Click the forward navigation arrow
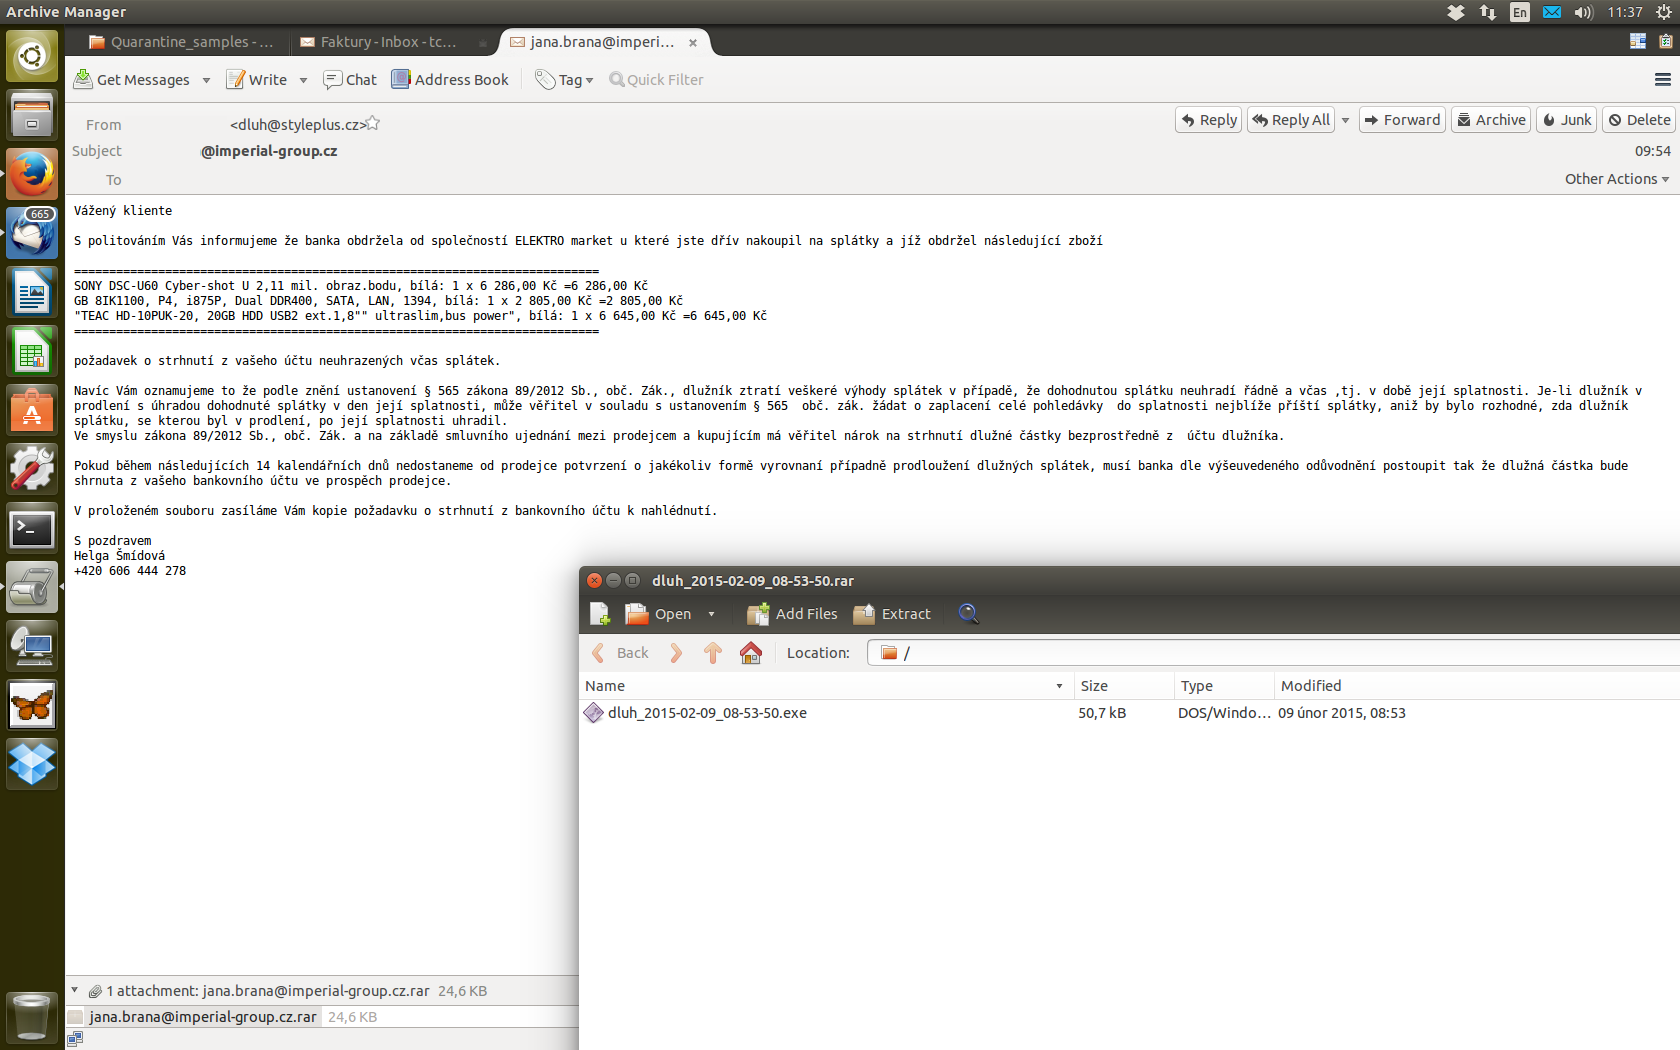 coord(676,653)
